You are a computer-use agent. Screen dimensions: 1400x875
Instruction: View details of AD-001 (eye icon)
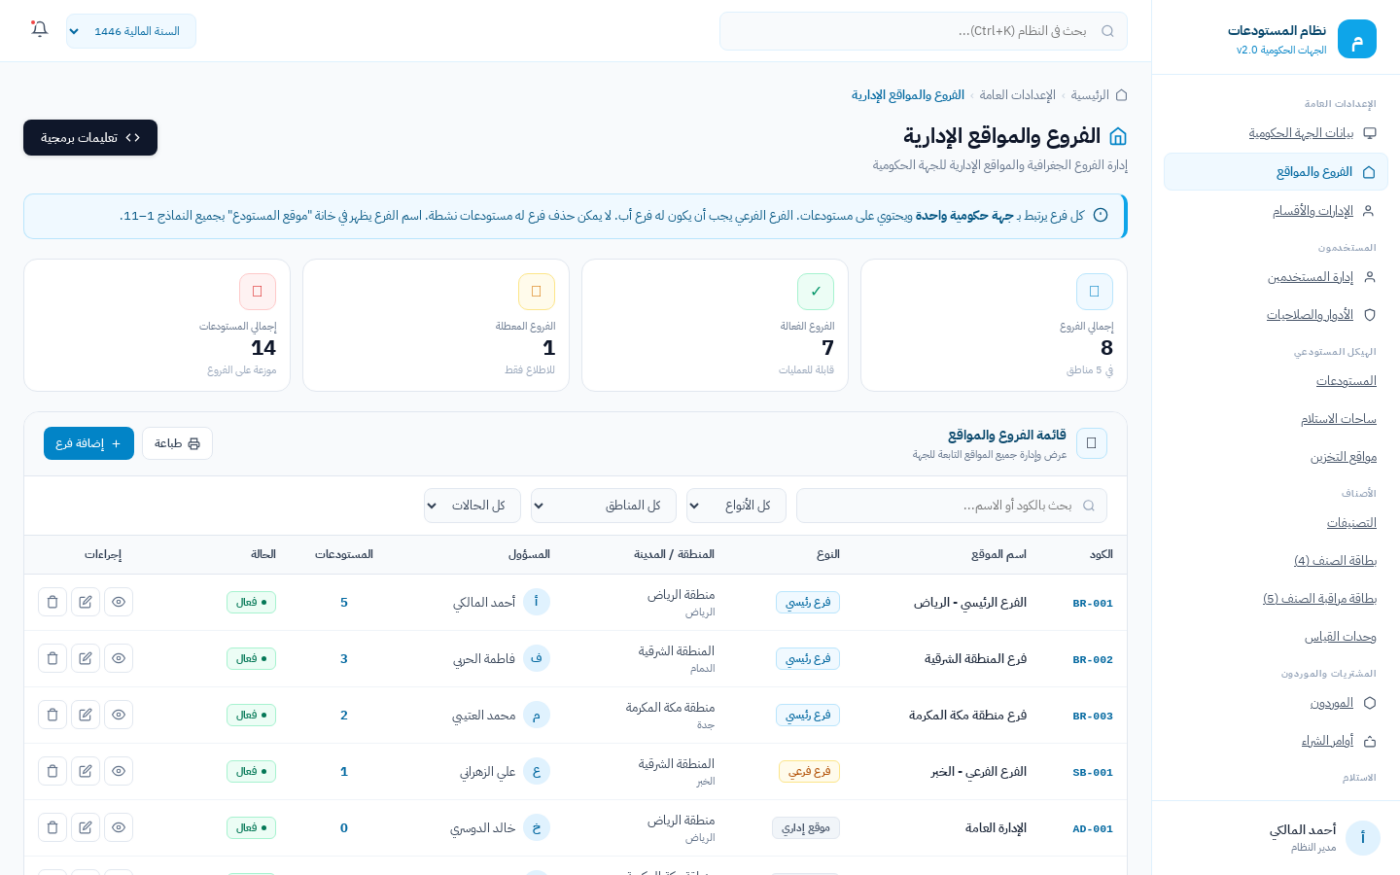pyautogui.click(x=119, y=828)
